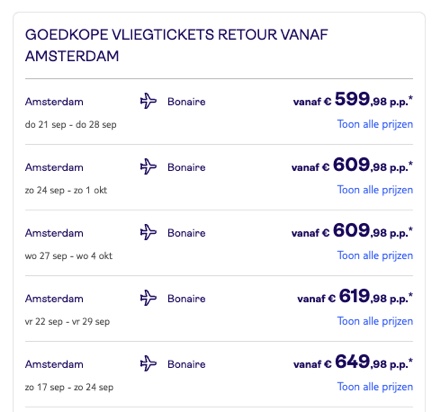This screenshot has height=412, width=432.
Task: Click the airplane icon for the 22 sep flight
Action: [148, 298]
